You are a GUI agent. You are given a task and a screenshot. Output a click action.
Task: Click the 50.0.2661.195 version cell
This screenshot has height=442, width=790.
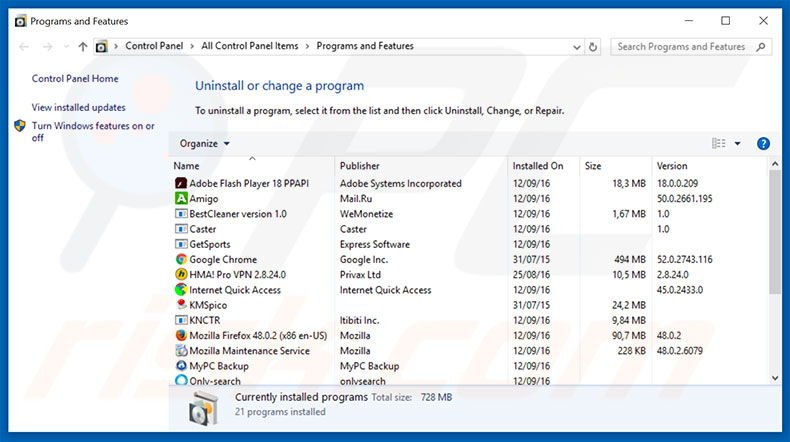[x=685, y=199]
